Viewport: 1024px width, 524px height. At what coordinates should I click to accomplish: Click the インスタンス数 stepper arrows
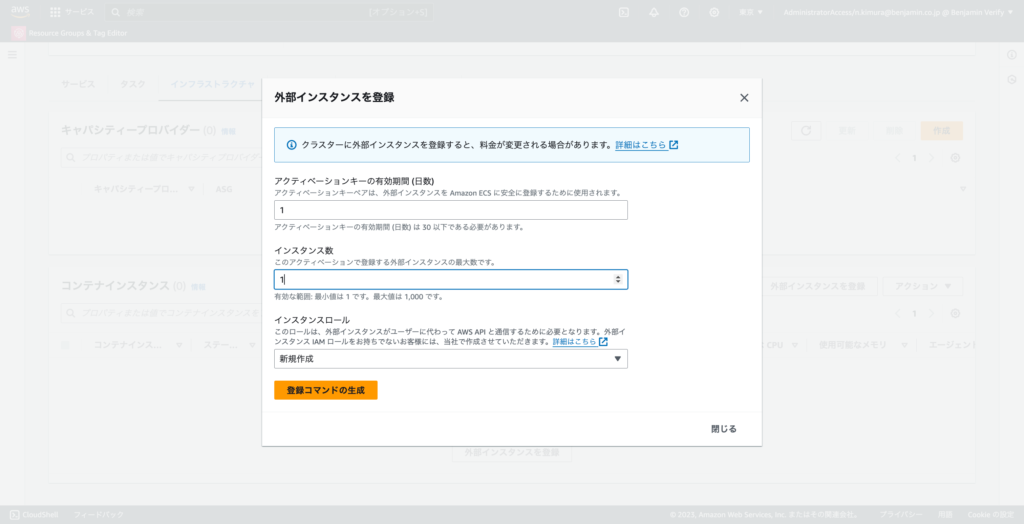(618, 280)
